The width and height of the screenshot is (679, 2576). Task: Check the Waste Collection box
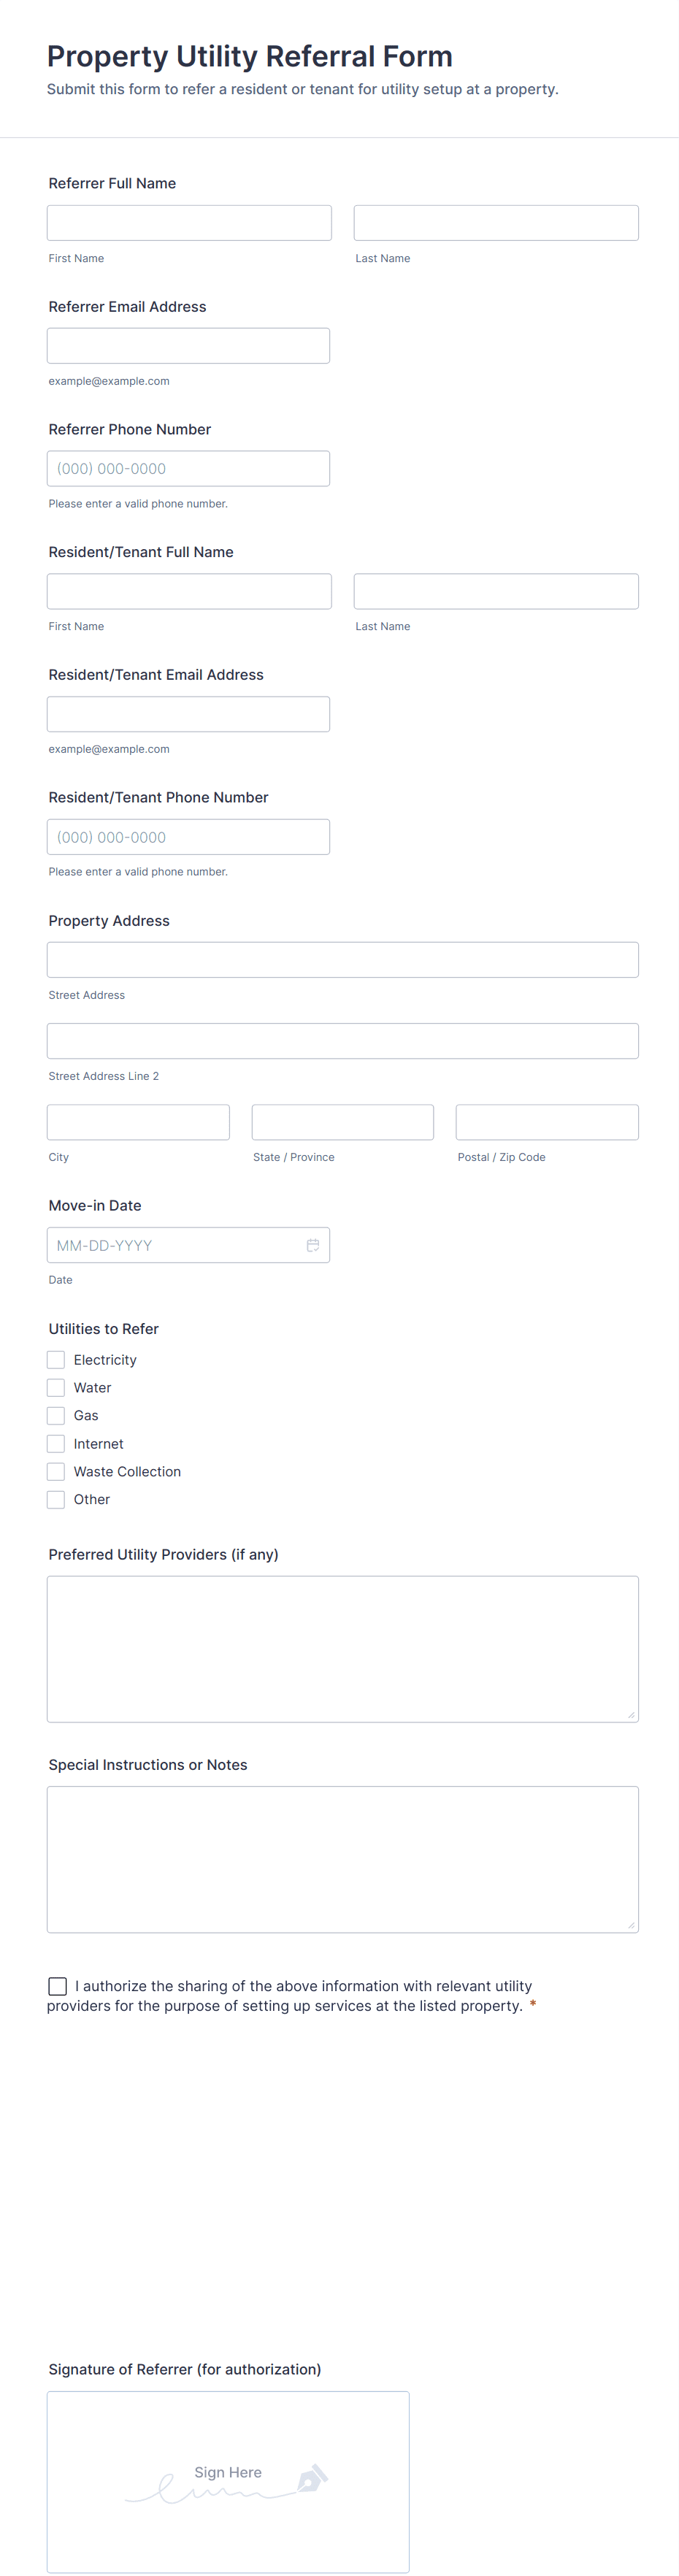56,1471
